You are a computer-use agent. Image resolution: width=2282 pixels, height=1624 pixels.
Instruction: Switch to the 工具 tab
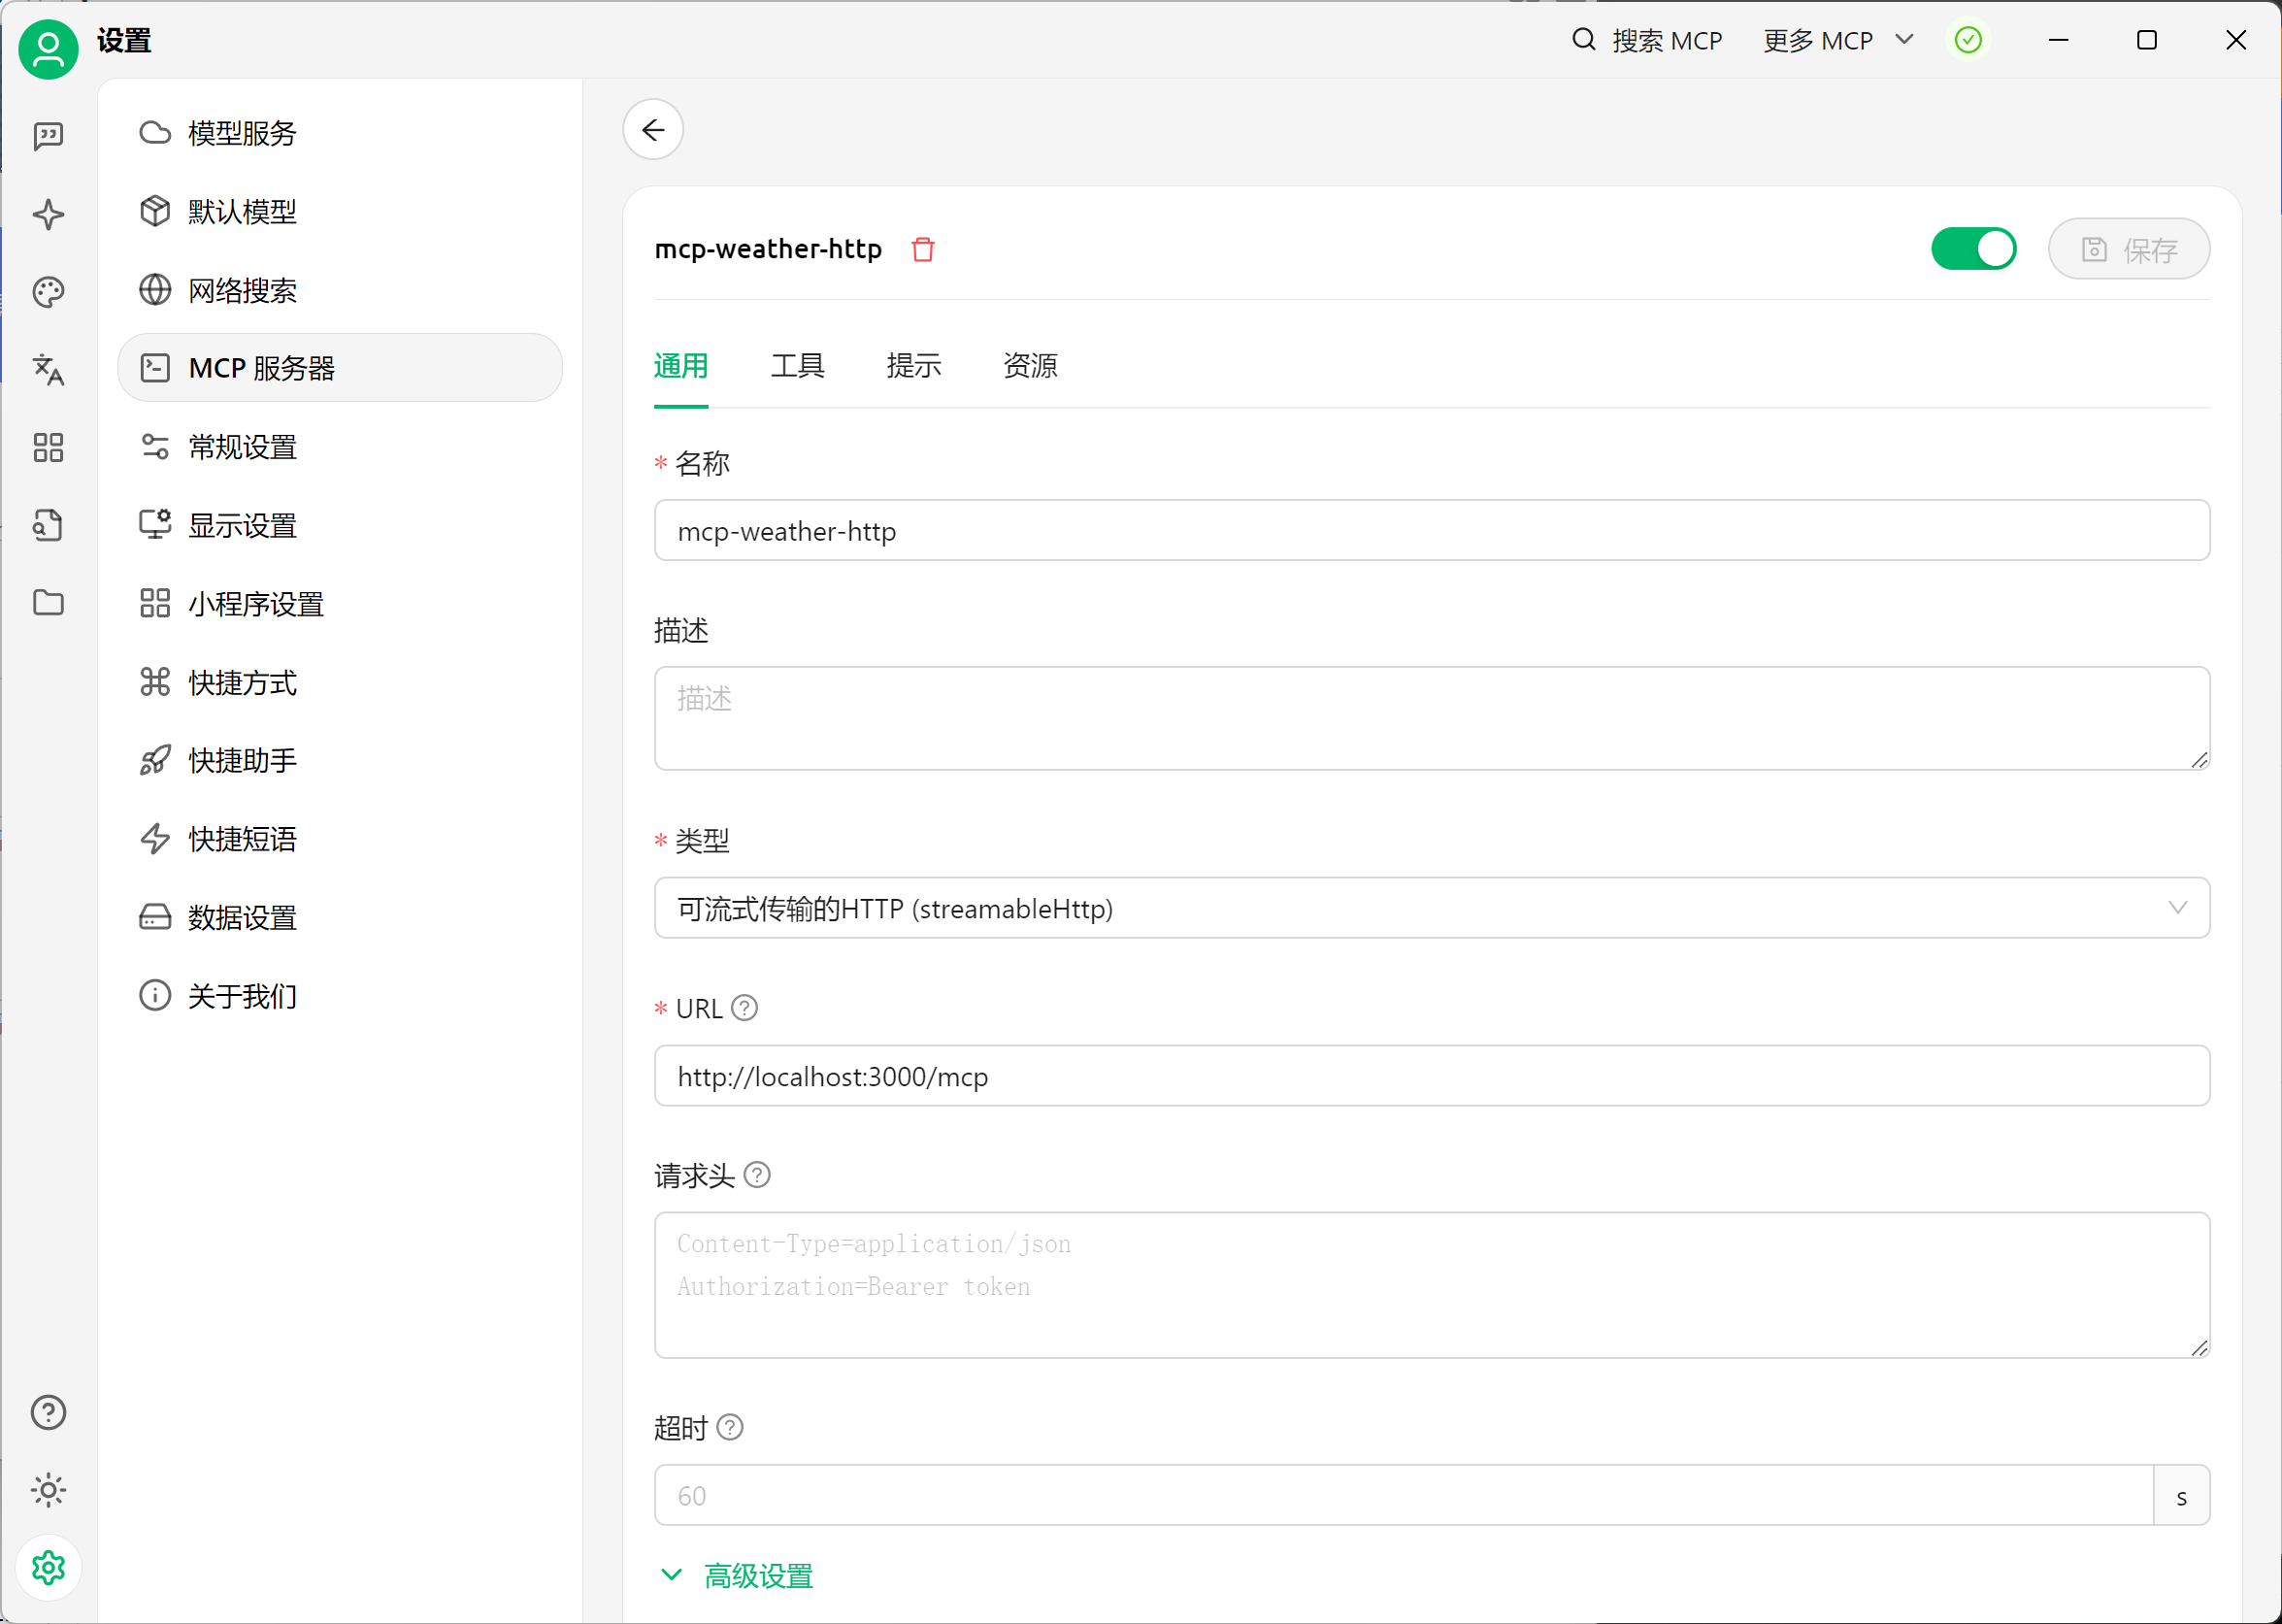click(x=797, y=366)
